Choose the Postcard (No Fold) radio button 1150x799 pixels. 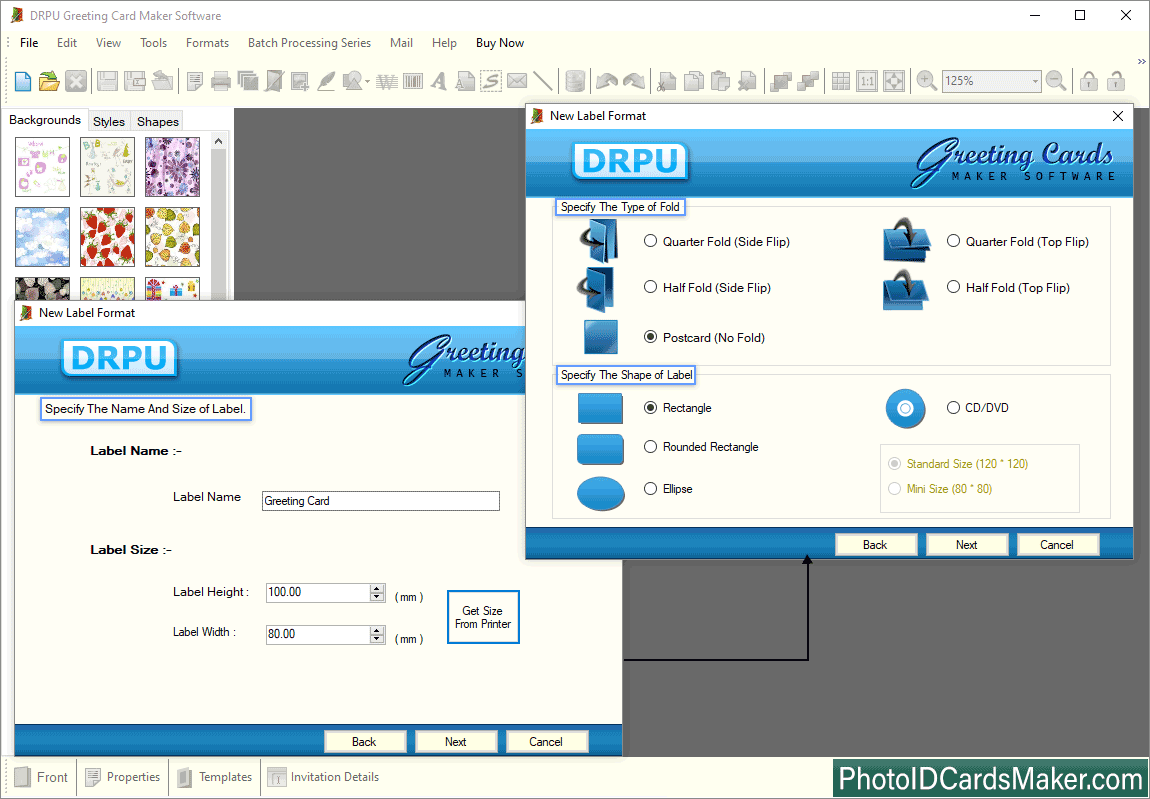click(651, 337)
